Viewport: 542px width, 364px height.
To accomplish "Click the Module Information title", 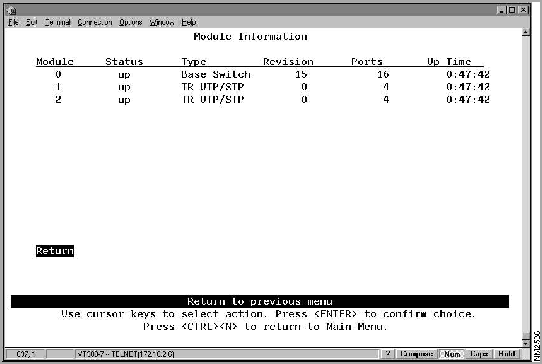I will coord(250,36).
